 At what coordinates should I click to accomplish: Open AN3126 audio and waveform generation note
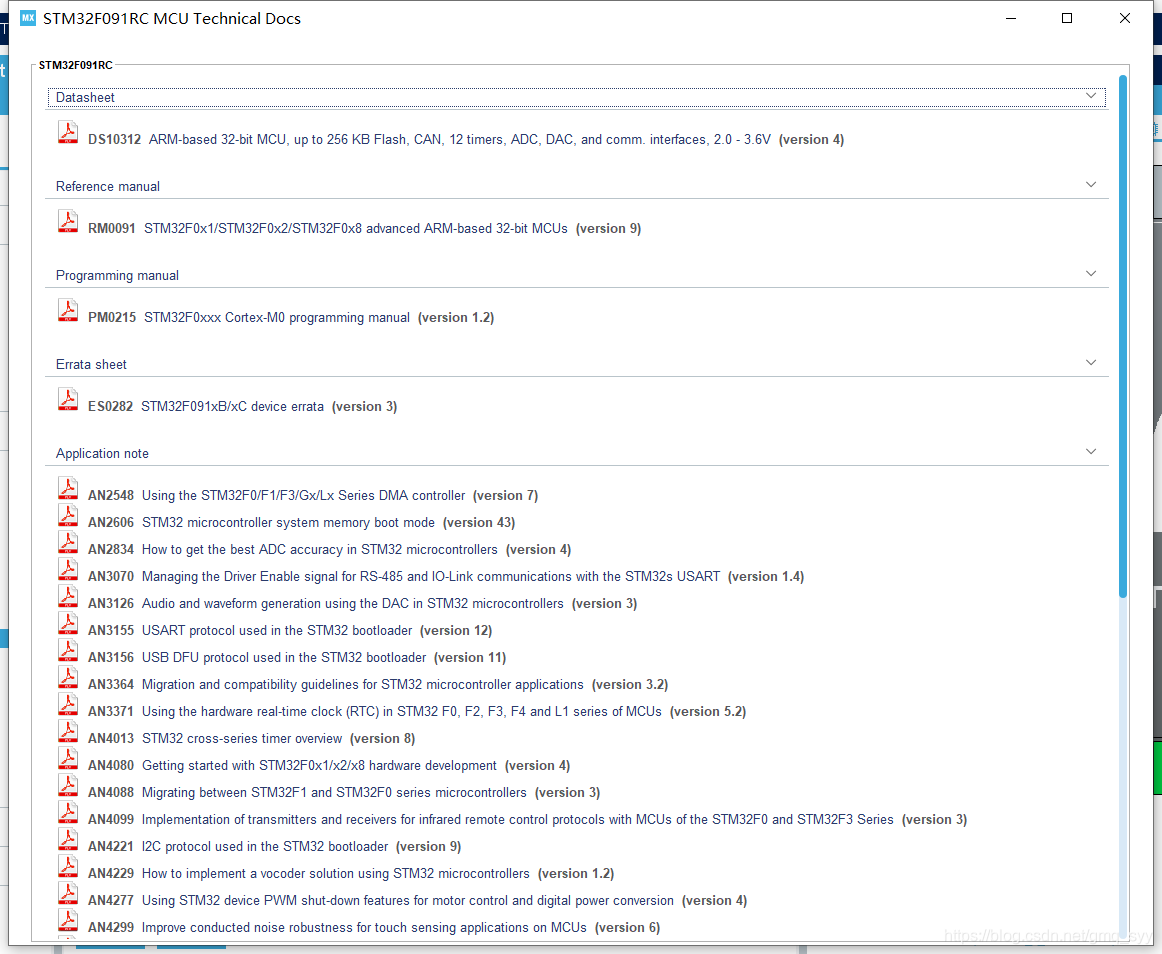[x=362, y=603]
